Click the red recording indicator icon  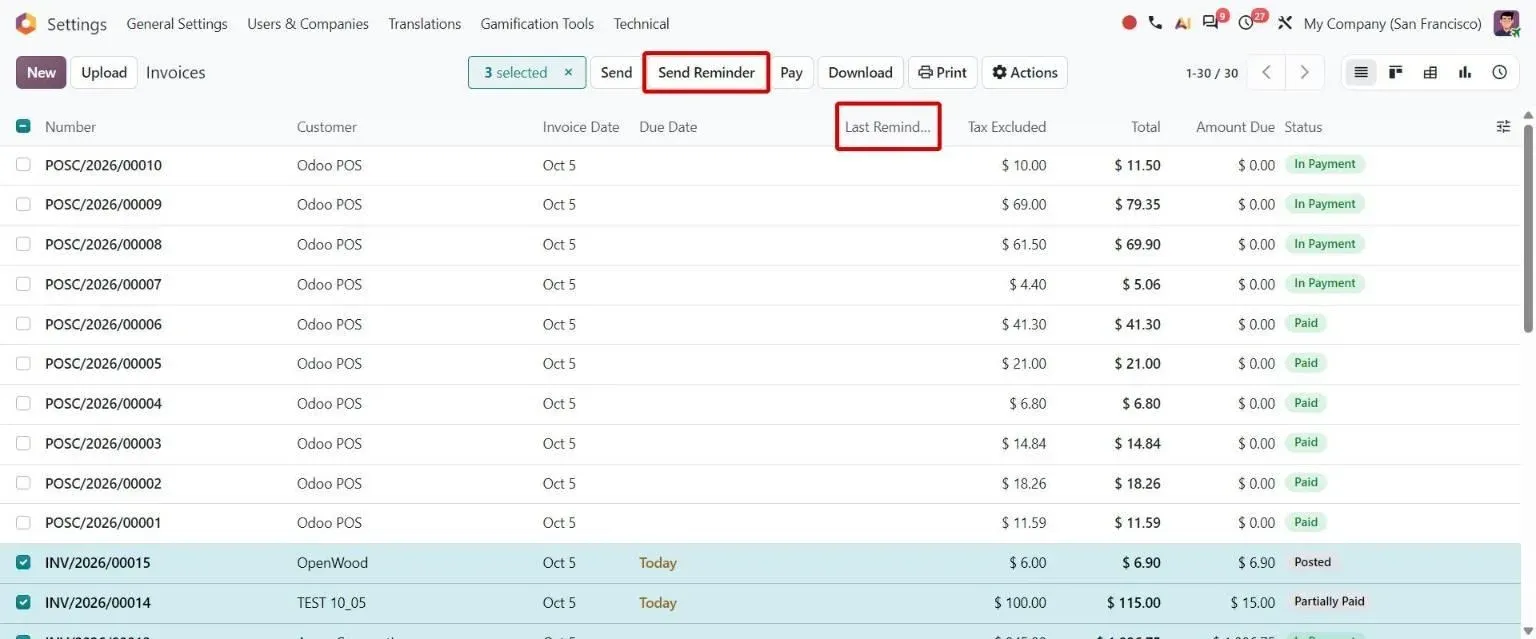pos(1129,23)
